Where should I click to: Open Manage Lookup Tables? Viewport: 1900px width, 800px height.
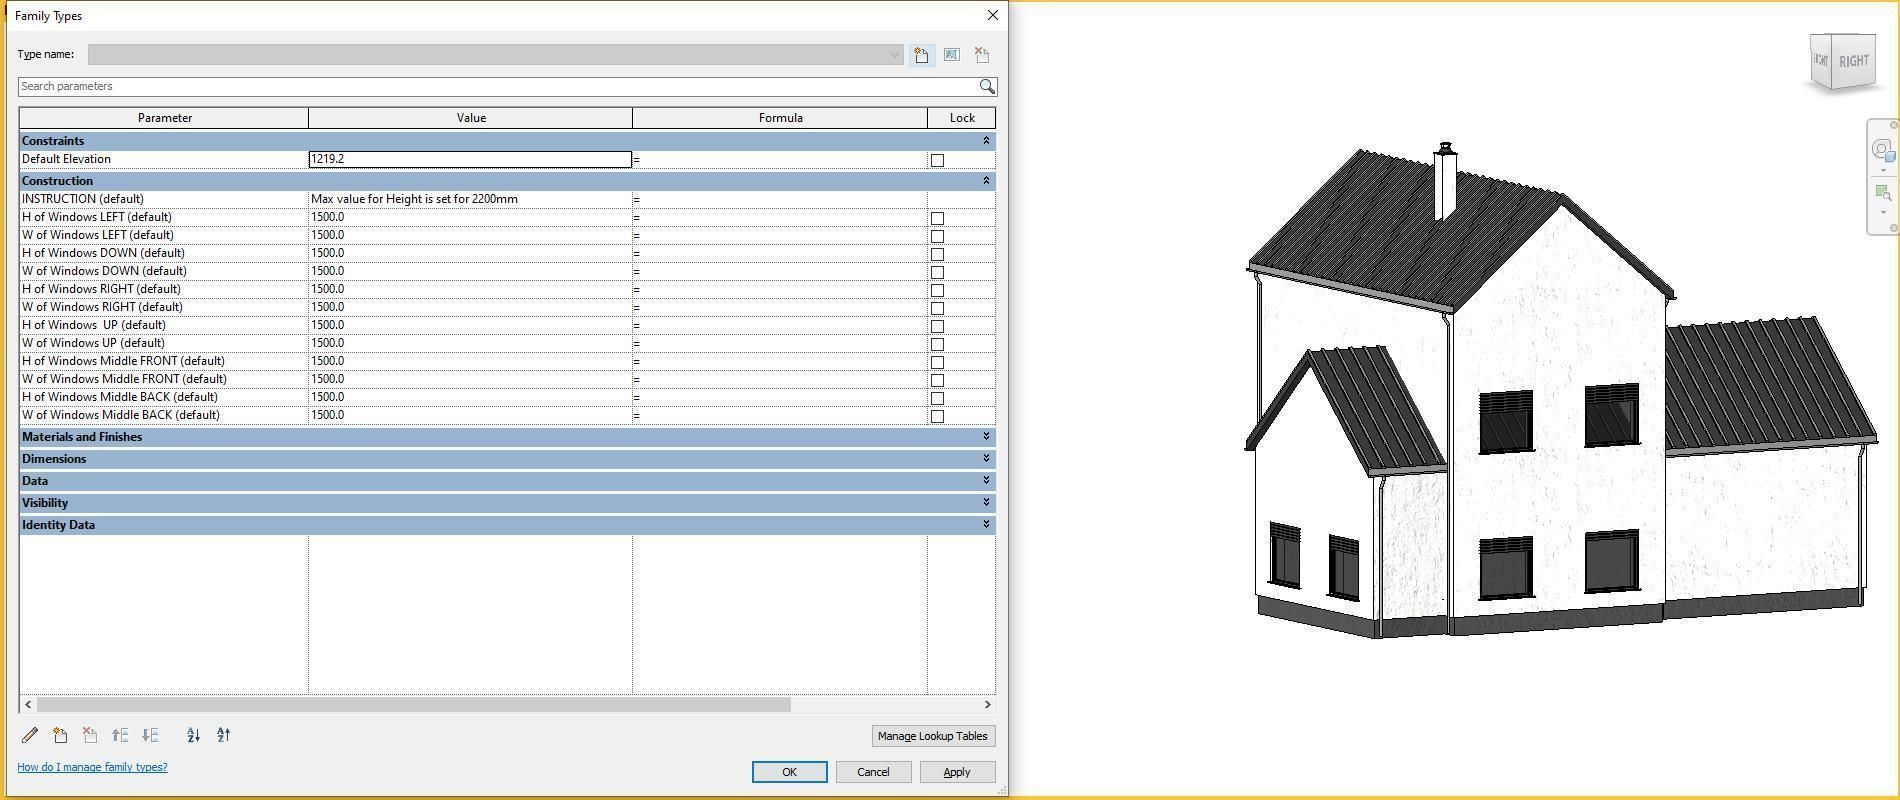tap(932, 736)
